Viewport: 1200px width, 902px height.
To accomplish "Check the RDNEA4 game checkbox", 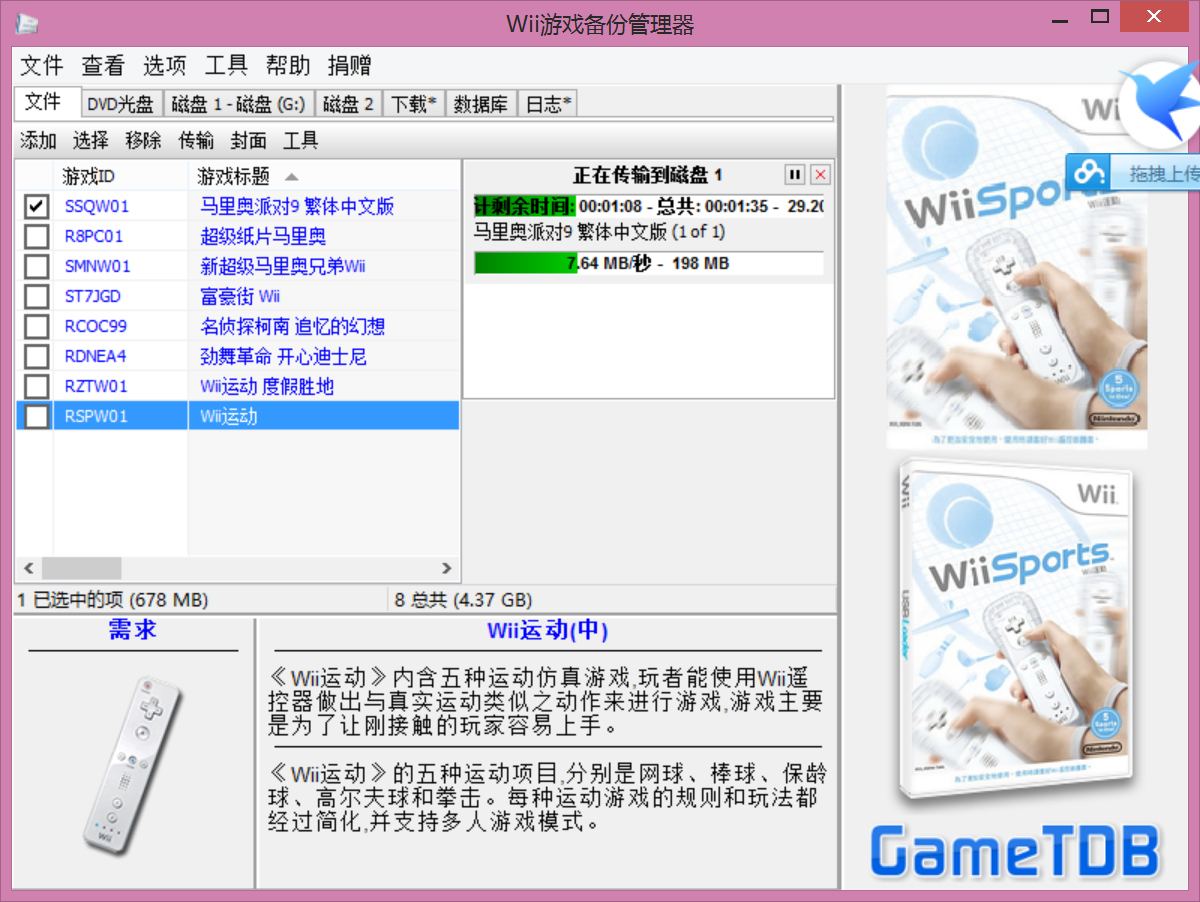I will click(x=37, y=356).
